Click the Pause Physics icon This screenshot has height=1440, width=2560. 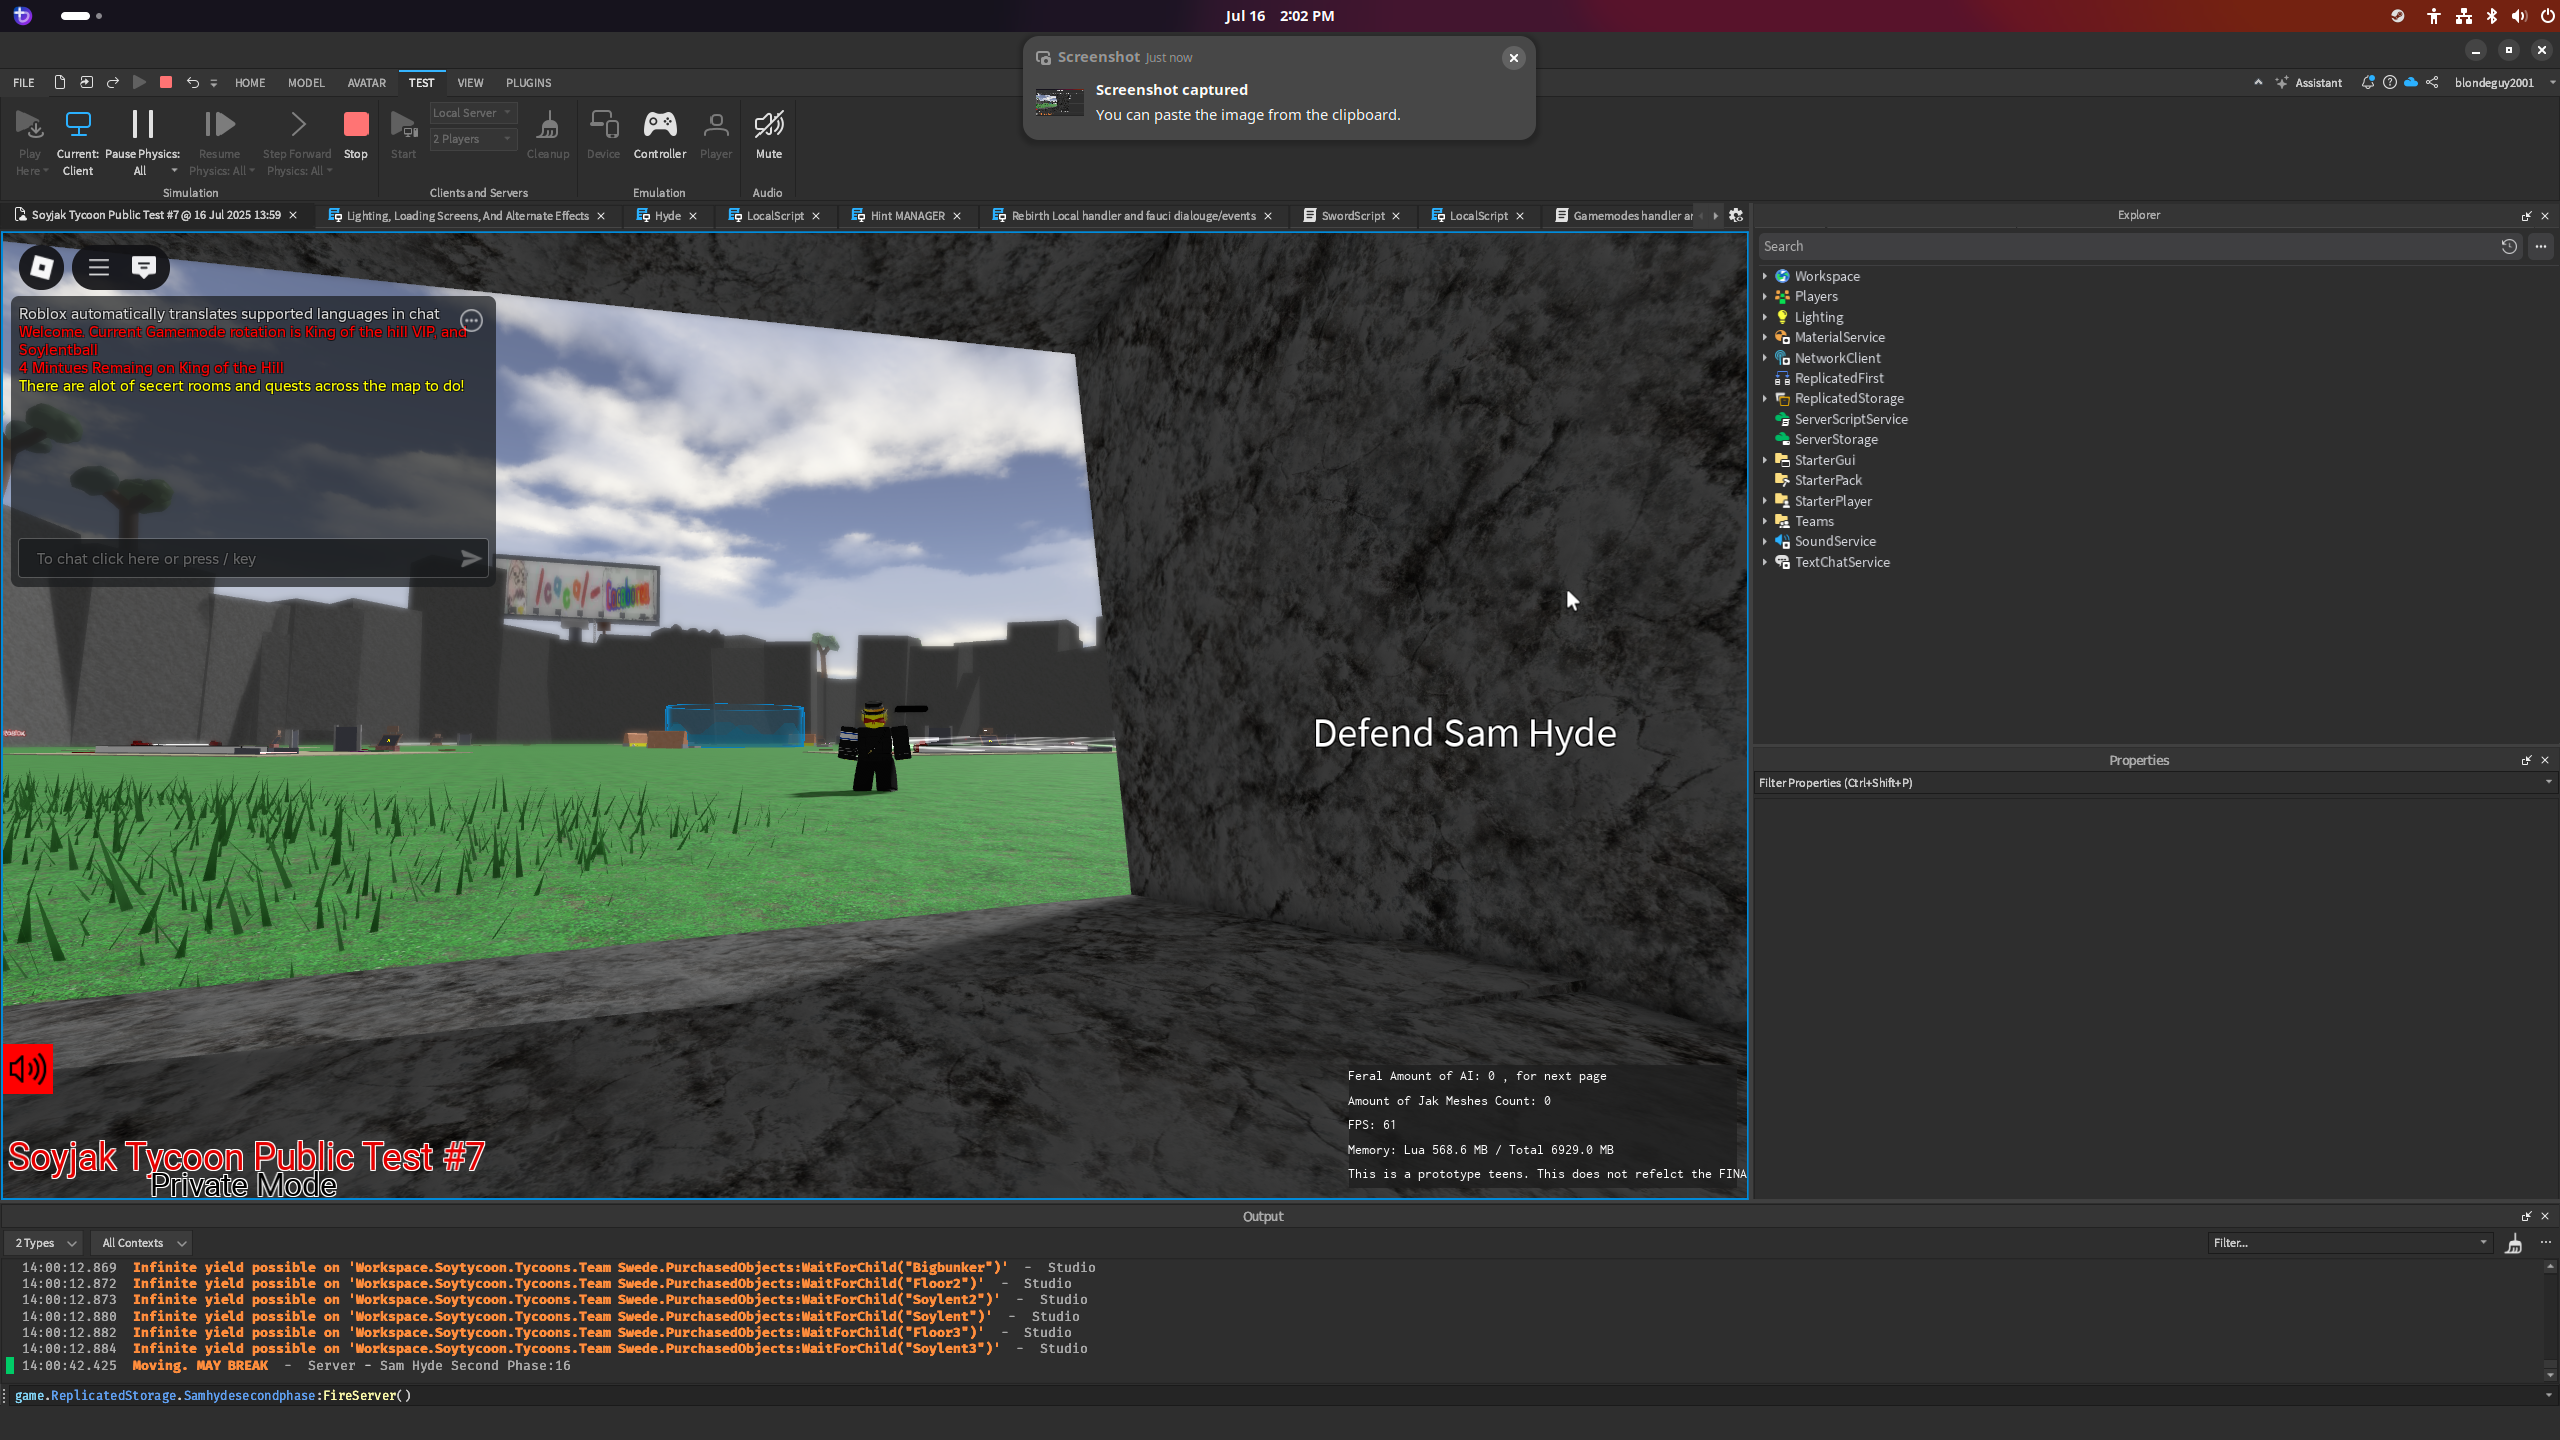coord(143,124)
